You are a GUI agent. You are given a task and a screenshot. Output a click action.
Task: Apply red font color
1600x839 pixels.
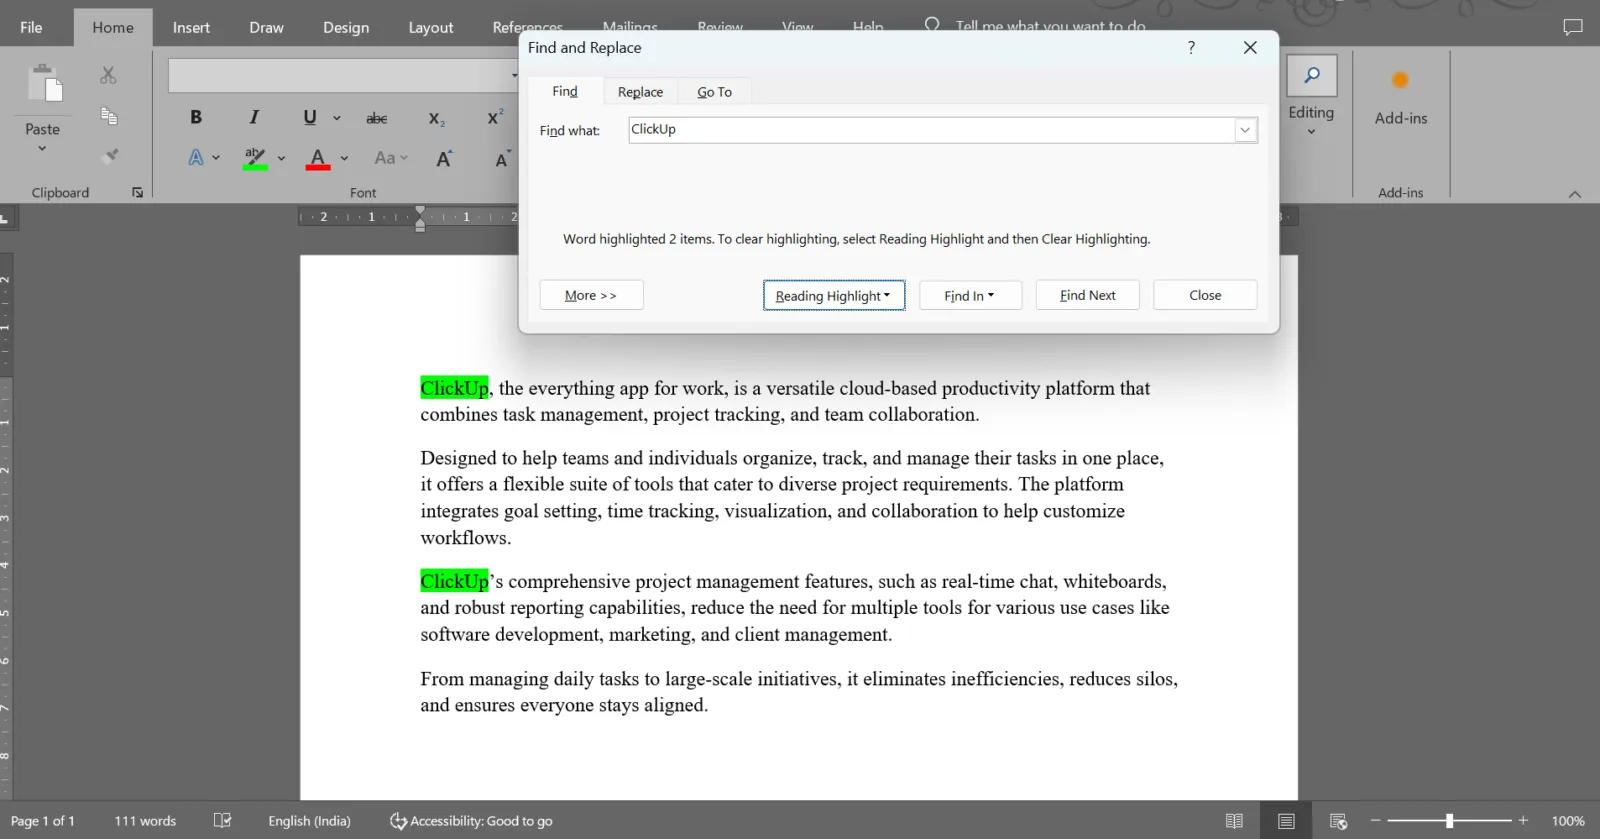(x=318, y=158)
